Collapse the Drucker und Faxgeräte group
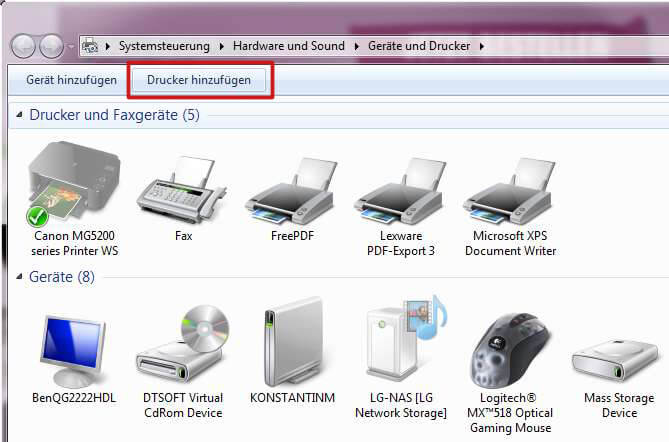This screenshot has height=442, width=669. coord(19,116)
